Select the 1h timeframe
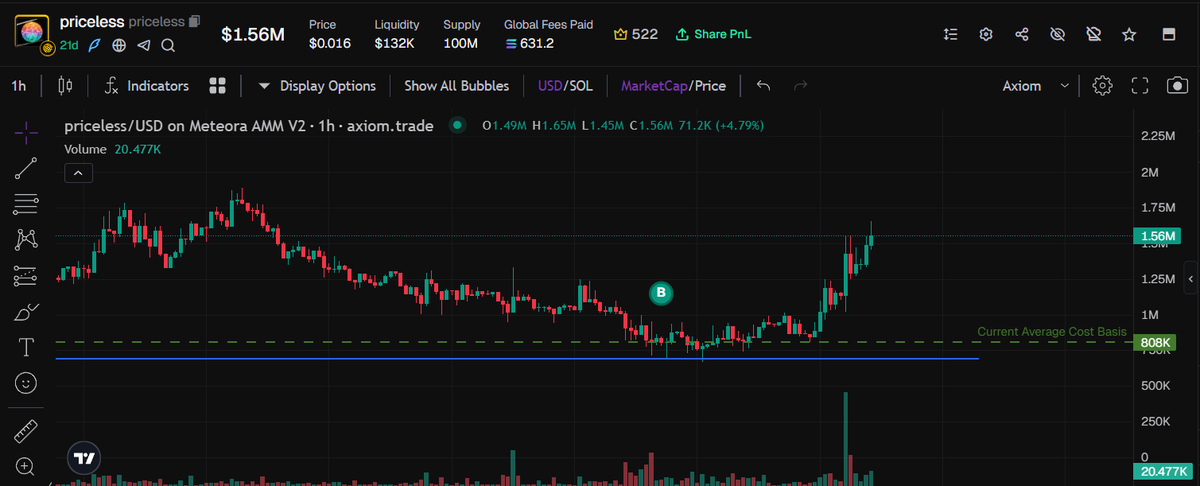This screenshot has height=486, width=1200. [19, 86]
